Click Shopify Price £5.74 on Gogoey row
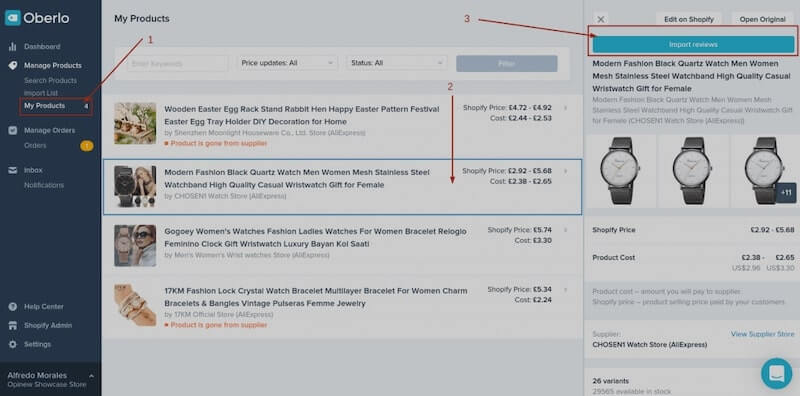This screenshot has height=396, width=800. coord(519,230)
